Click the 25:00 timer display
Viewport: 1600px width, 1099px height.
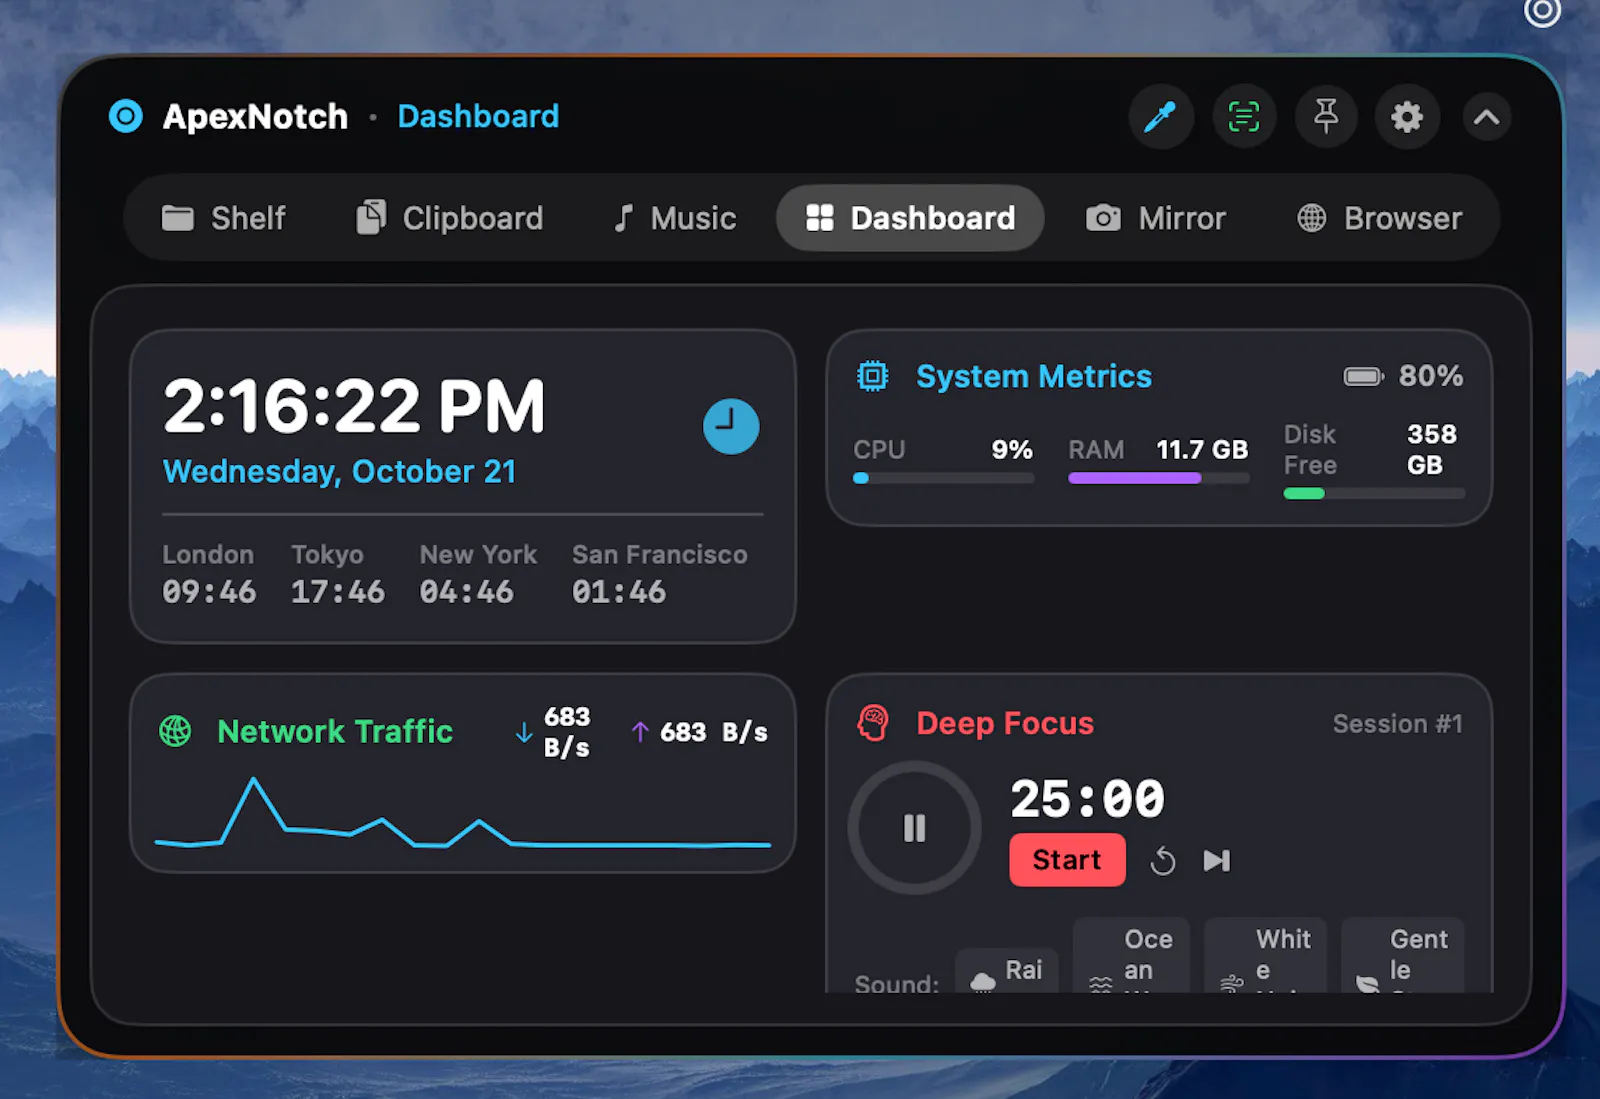tap(1088, 798)
